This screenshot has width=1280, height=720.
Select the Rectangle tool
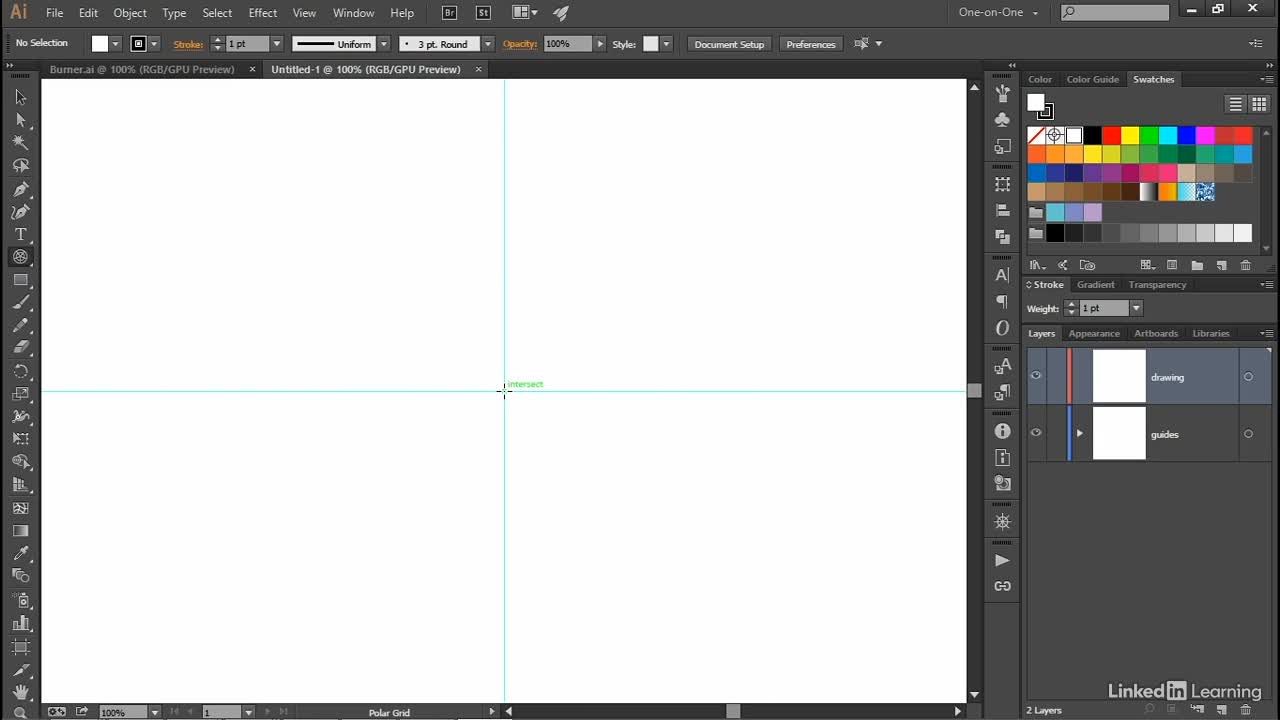[x=20, y=280]
